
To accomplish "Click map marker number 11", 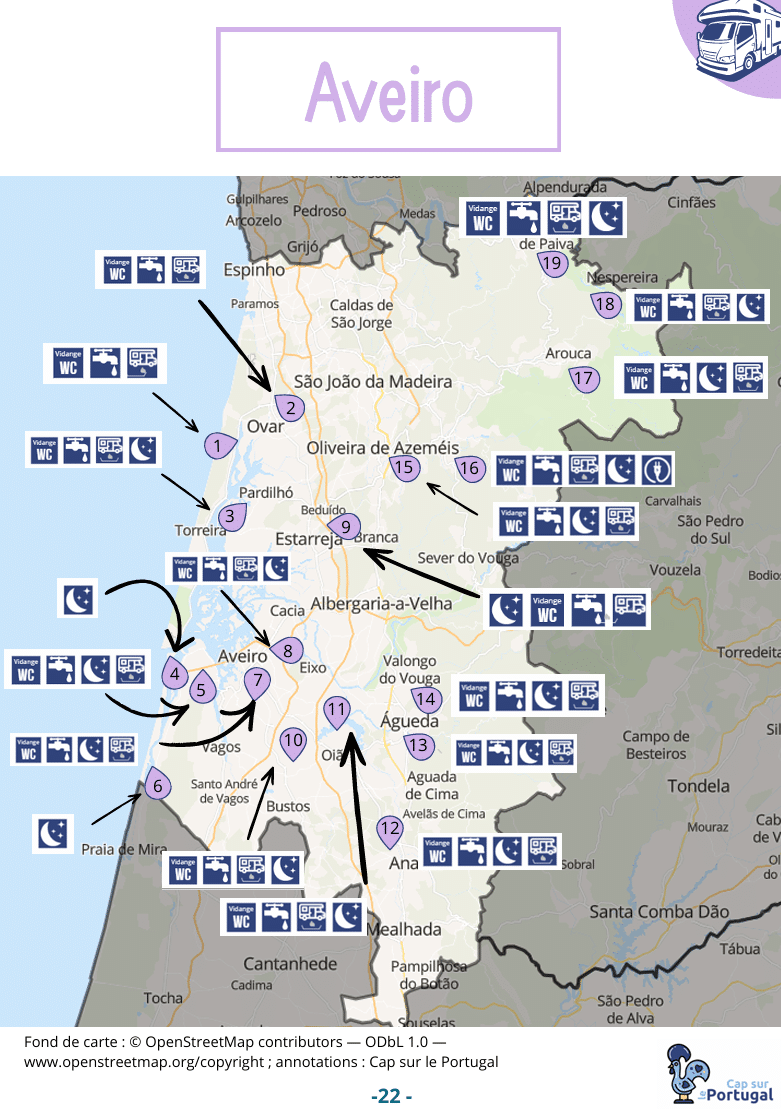I will [337, 712].
